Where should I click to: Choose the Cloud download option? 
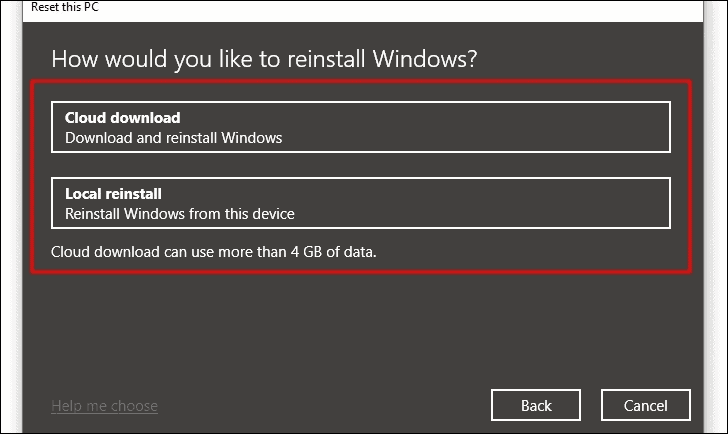click(x=361, y=127)
